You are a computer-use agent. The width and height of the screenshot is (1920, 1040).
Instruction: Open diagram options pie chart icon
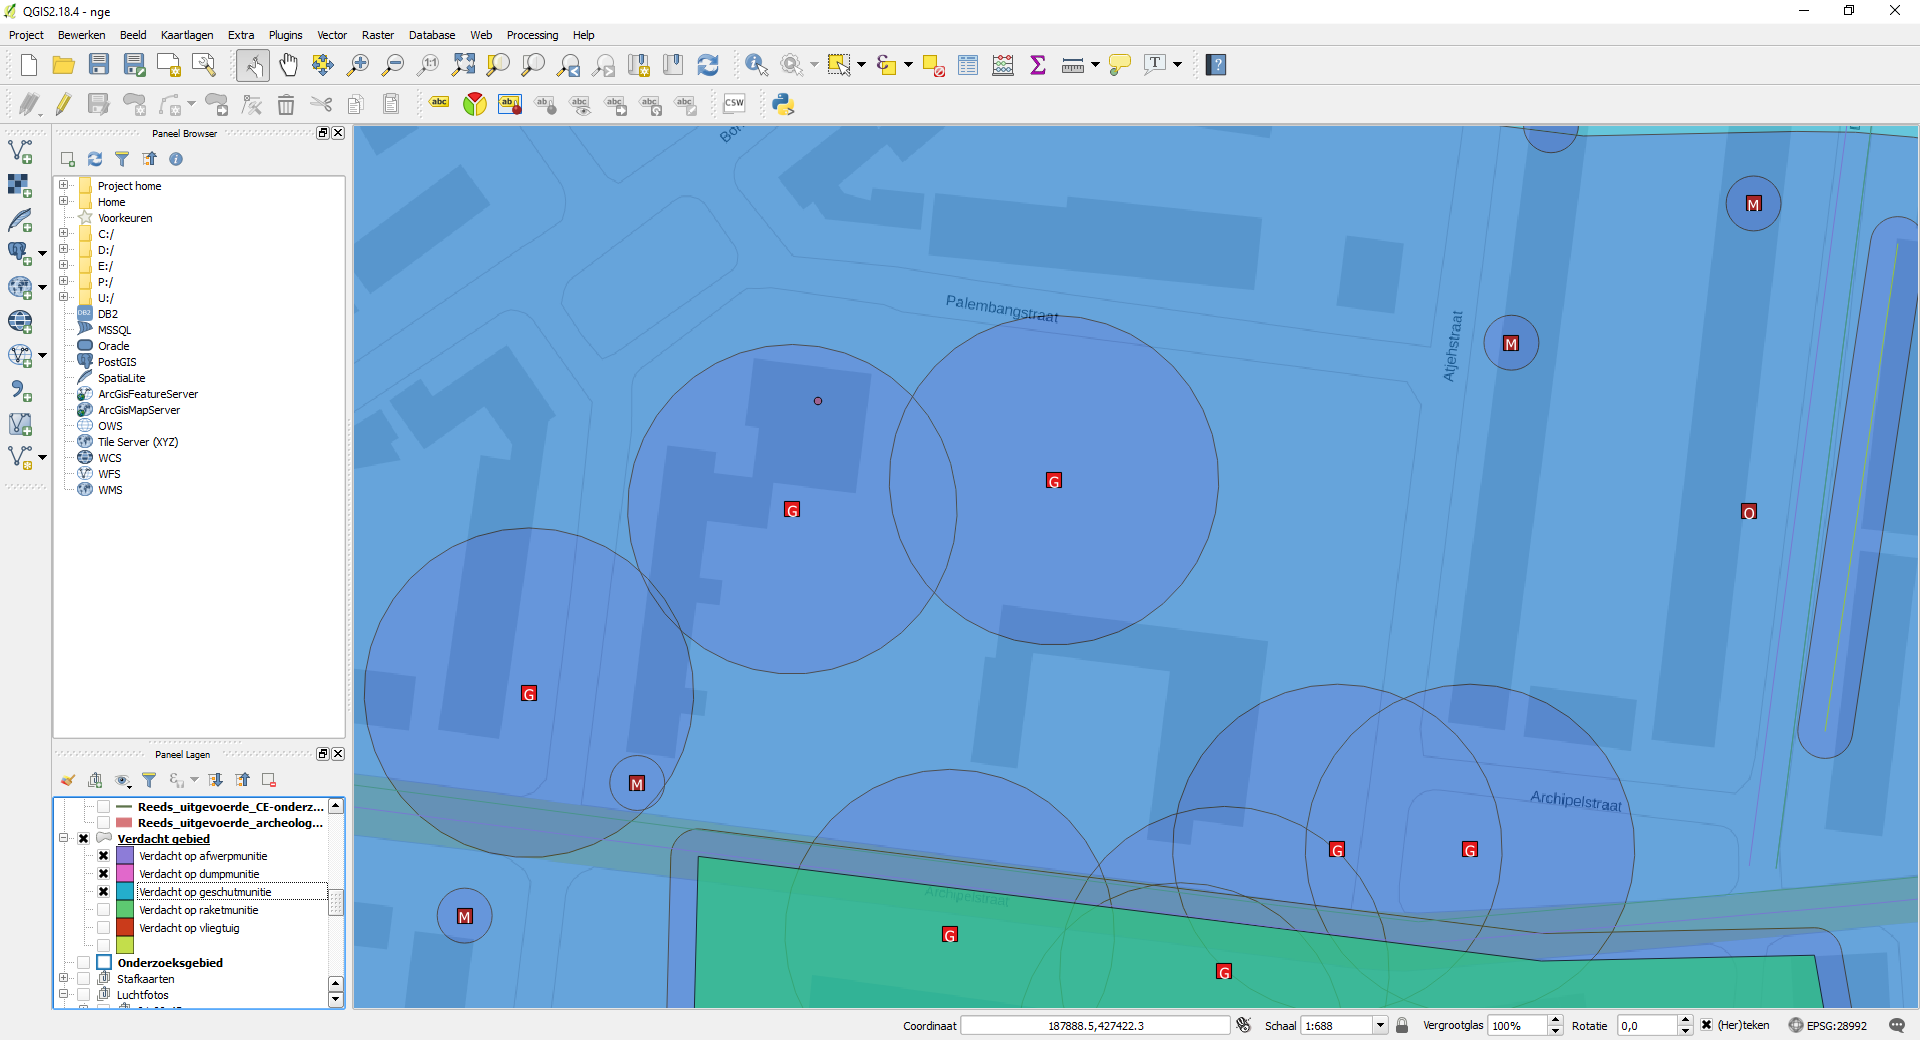(x=475, y=104)
